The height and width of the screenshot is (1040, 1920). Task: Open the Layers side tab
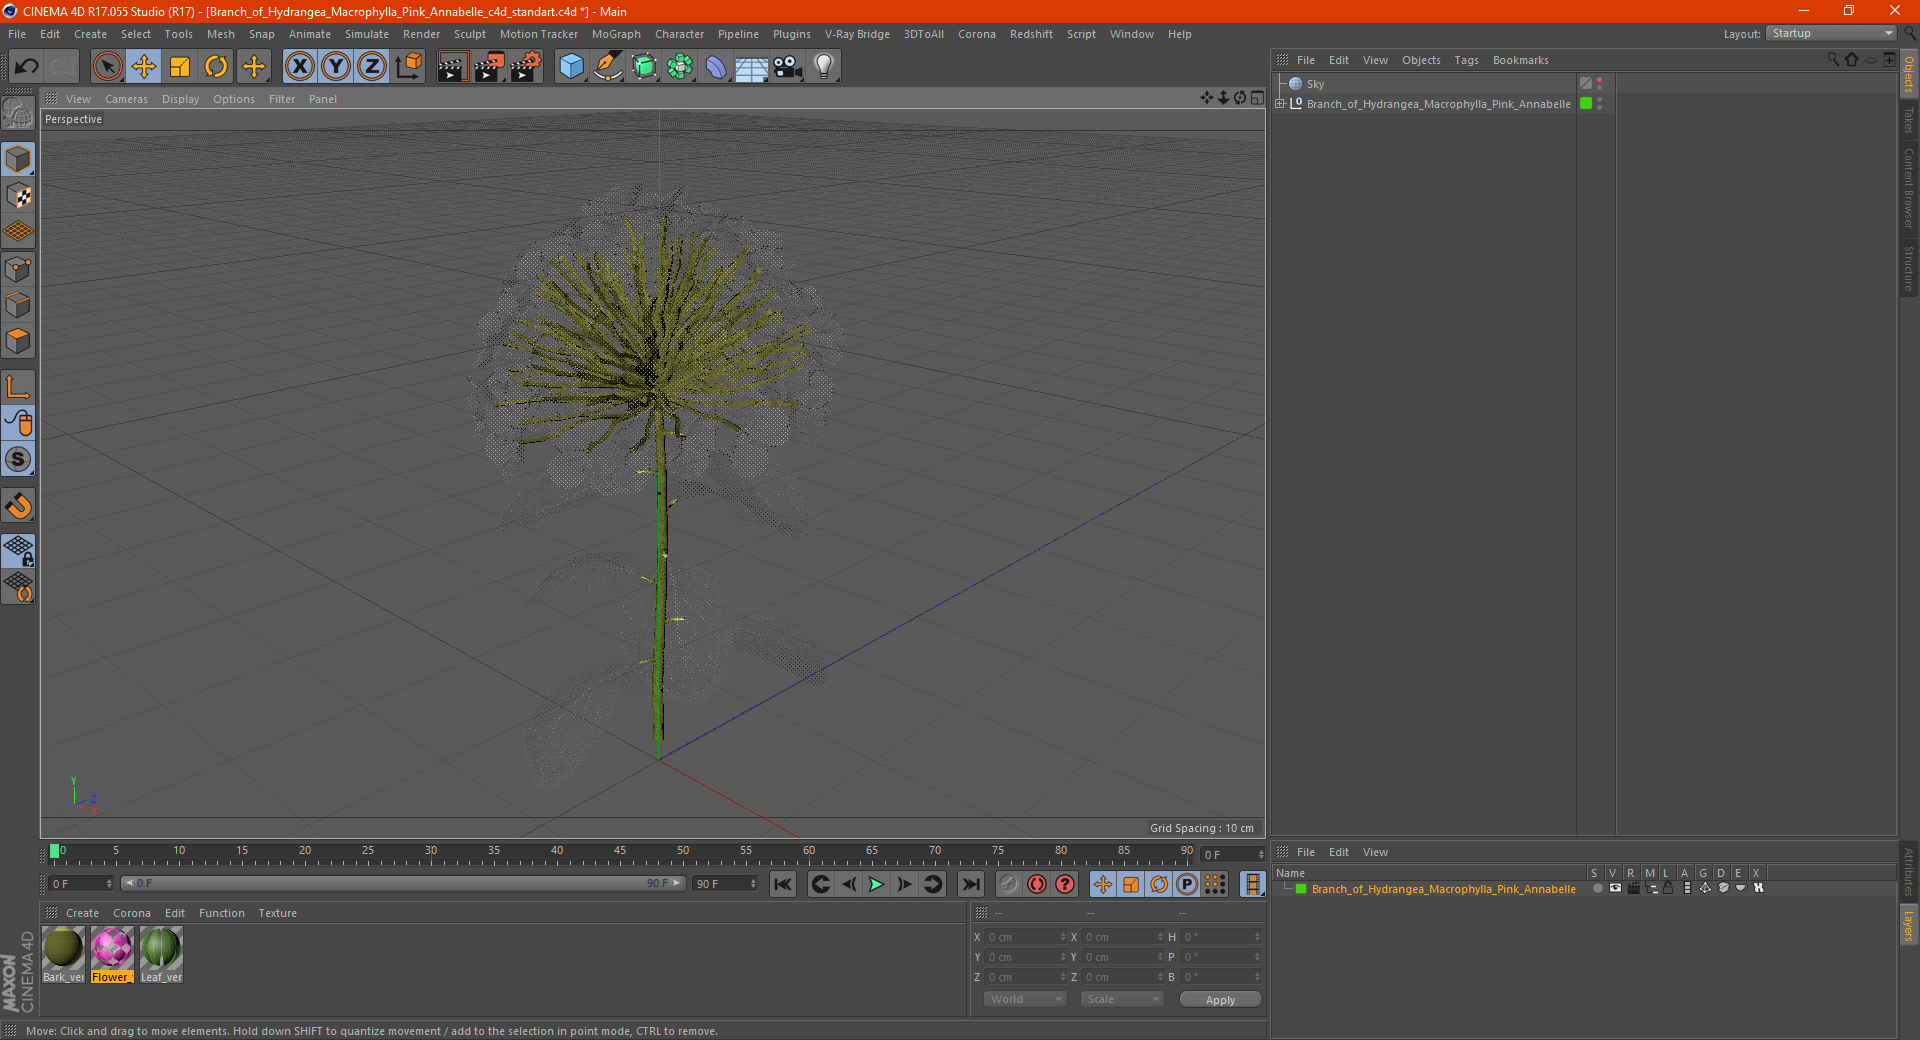[x=1908, y=925]
